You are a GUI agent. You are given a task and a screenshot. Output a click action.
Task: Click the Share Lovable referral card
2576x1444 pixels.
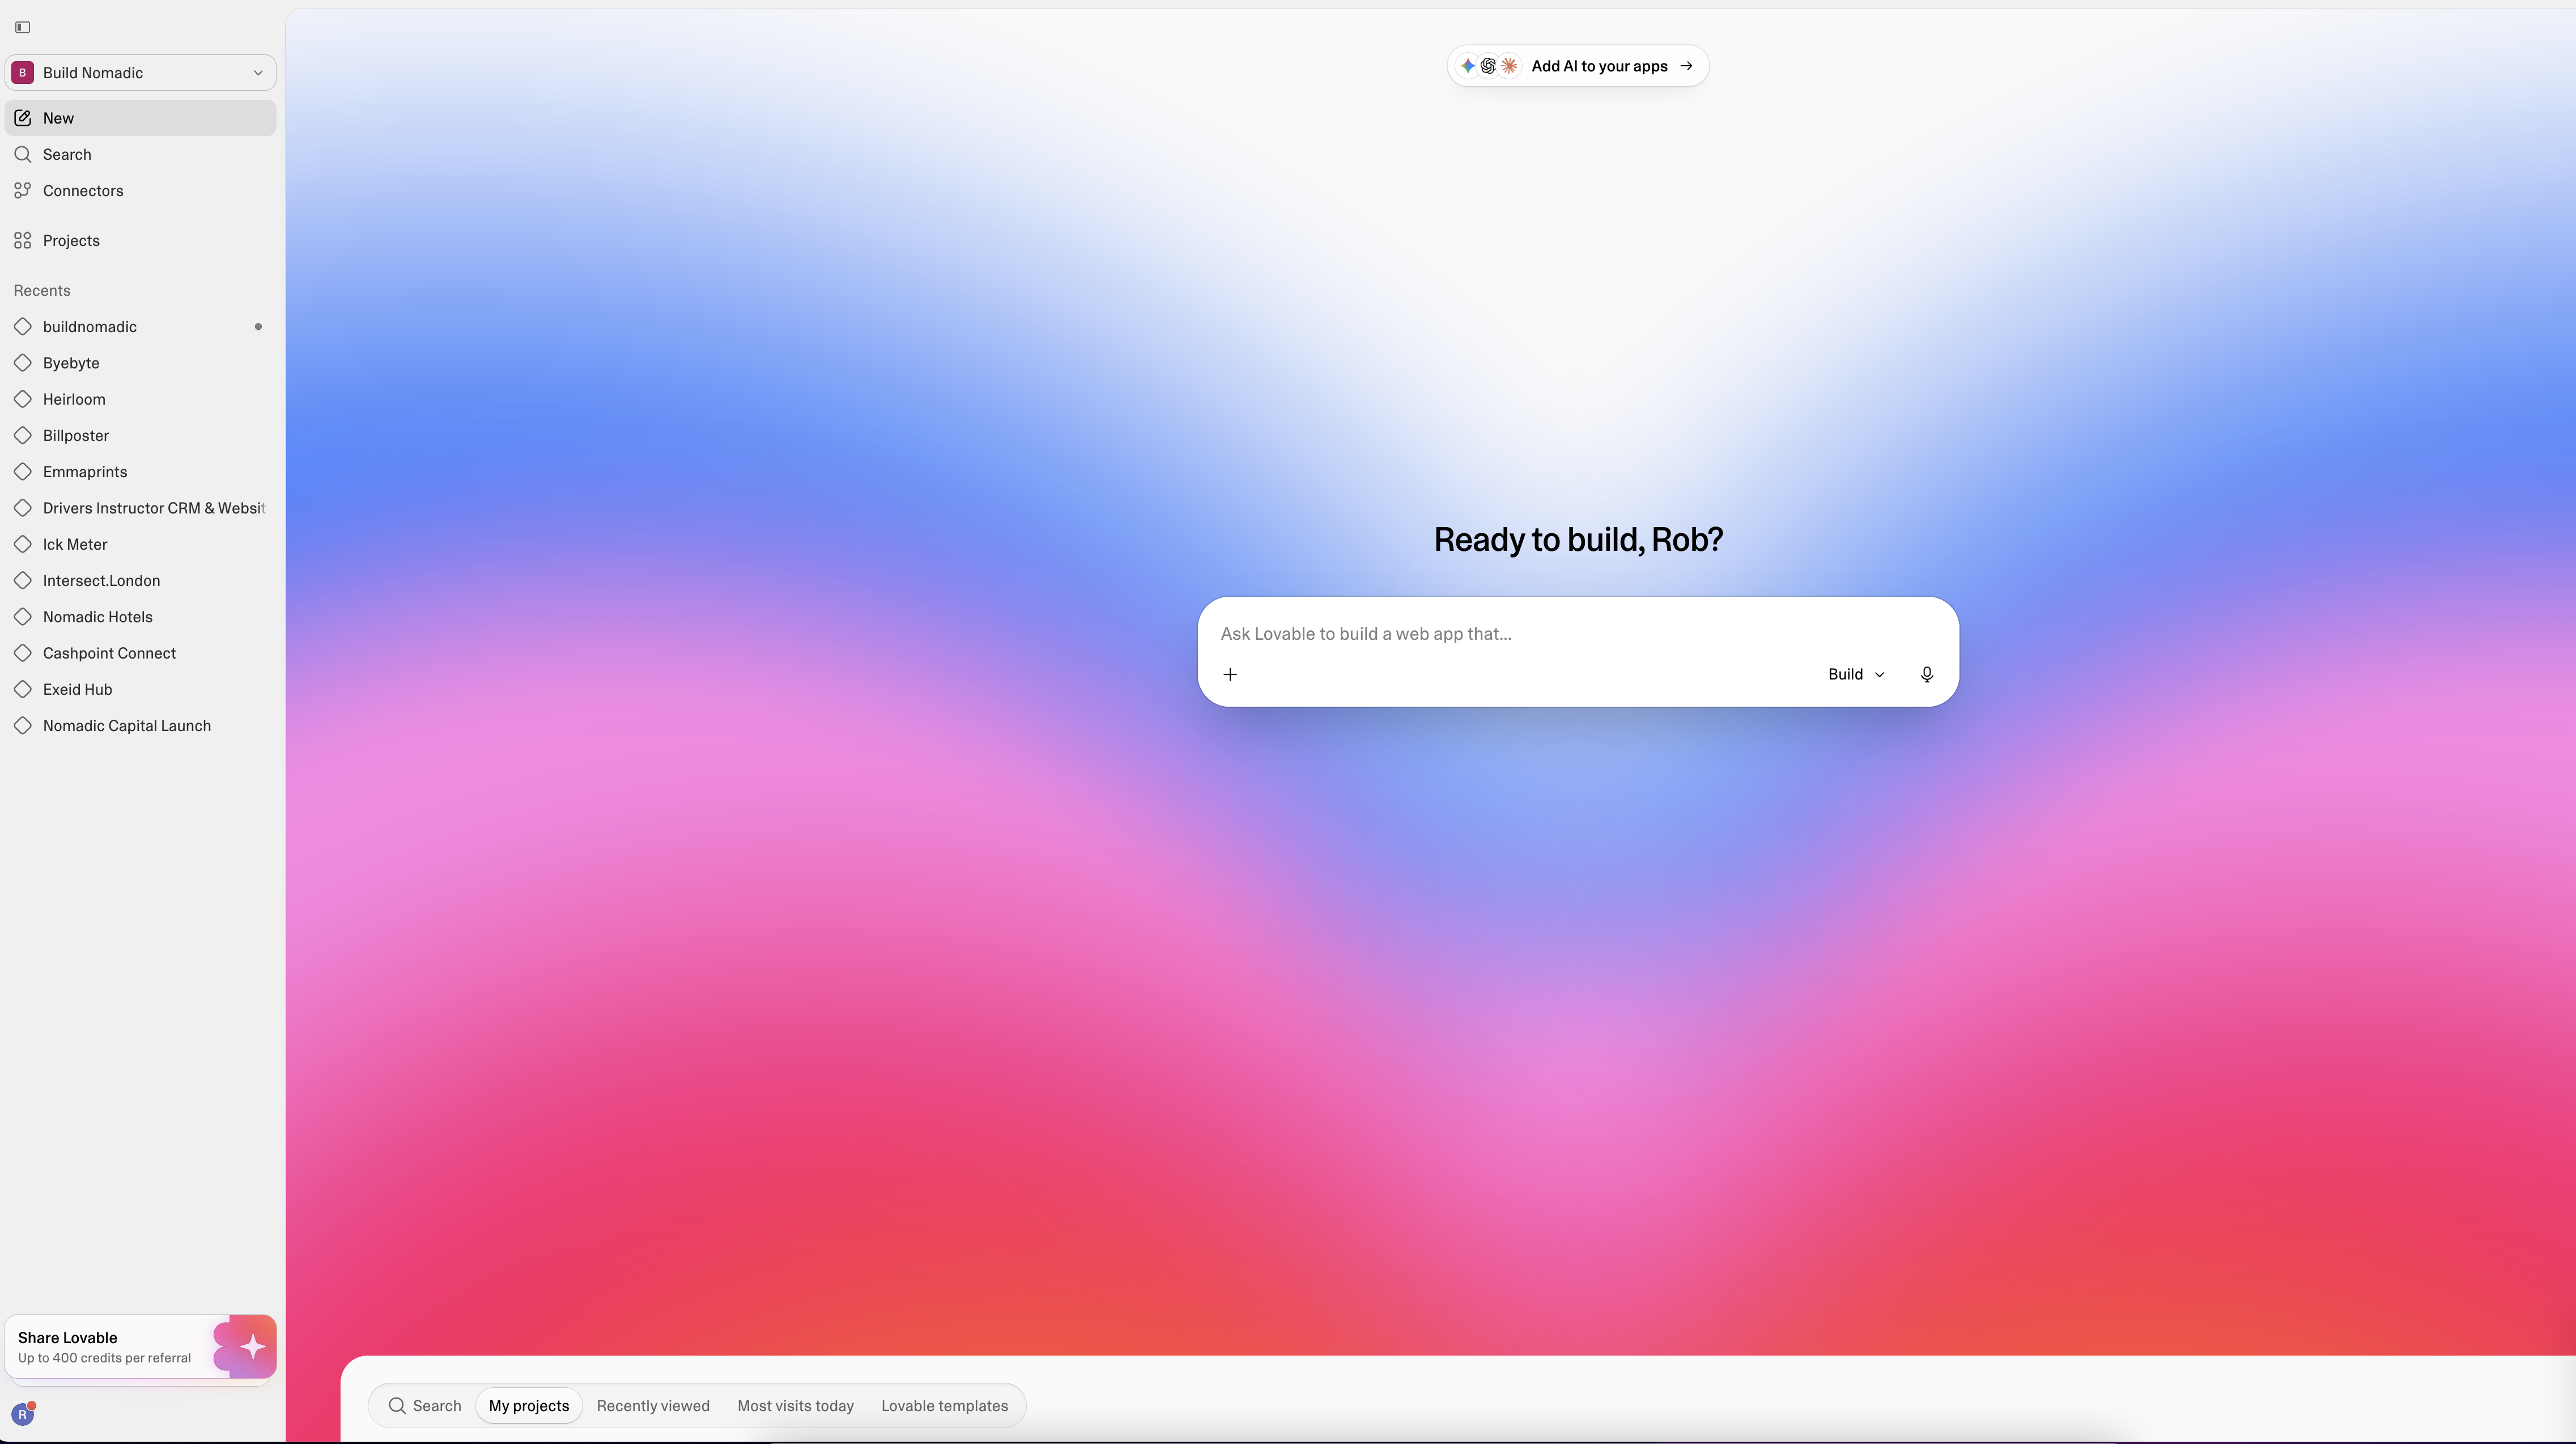coord(140,1347)
